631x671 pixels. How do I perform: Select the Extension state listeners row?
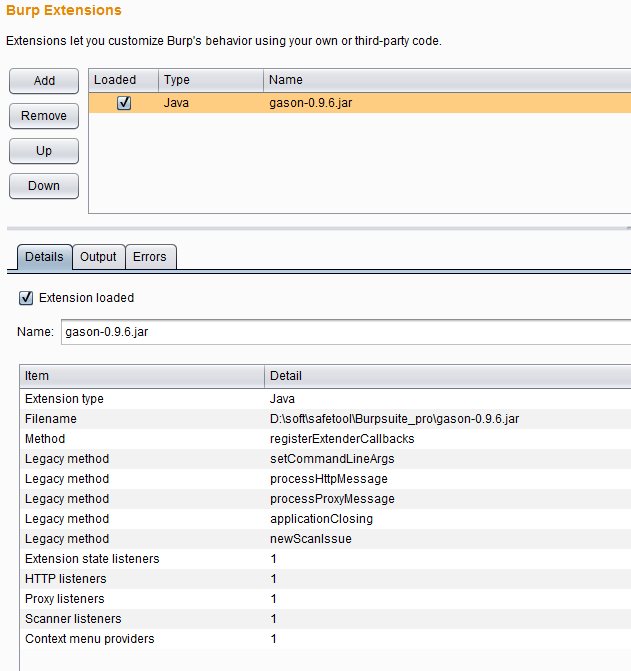pos(326,559)
